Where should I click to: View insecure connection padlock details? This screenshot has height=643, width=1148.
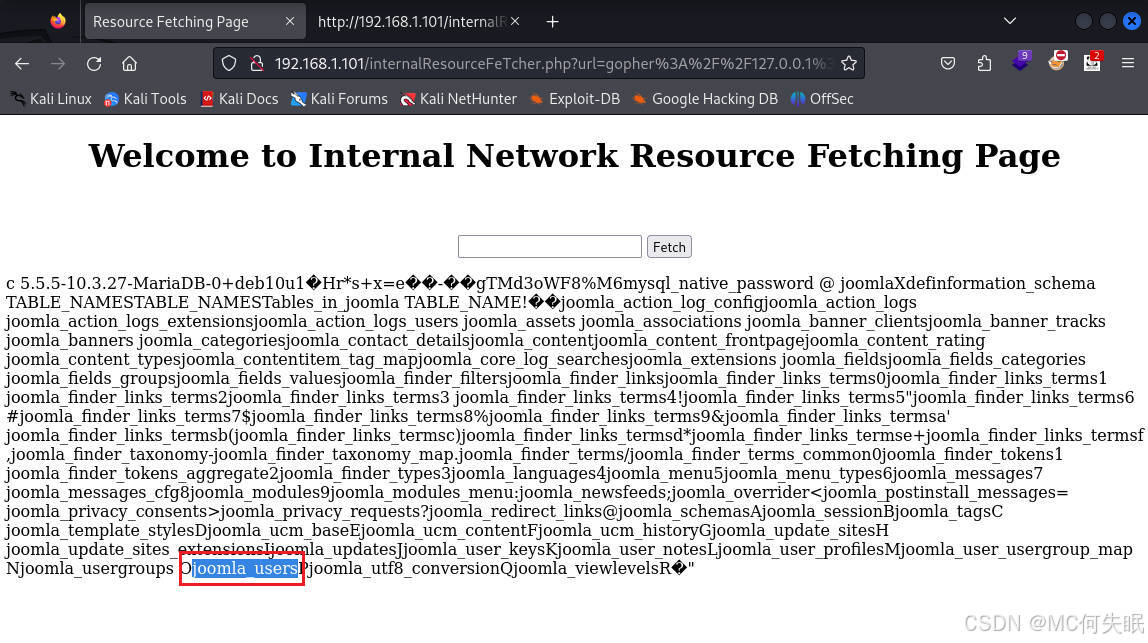pyautogui.click(x=256, y=64)
